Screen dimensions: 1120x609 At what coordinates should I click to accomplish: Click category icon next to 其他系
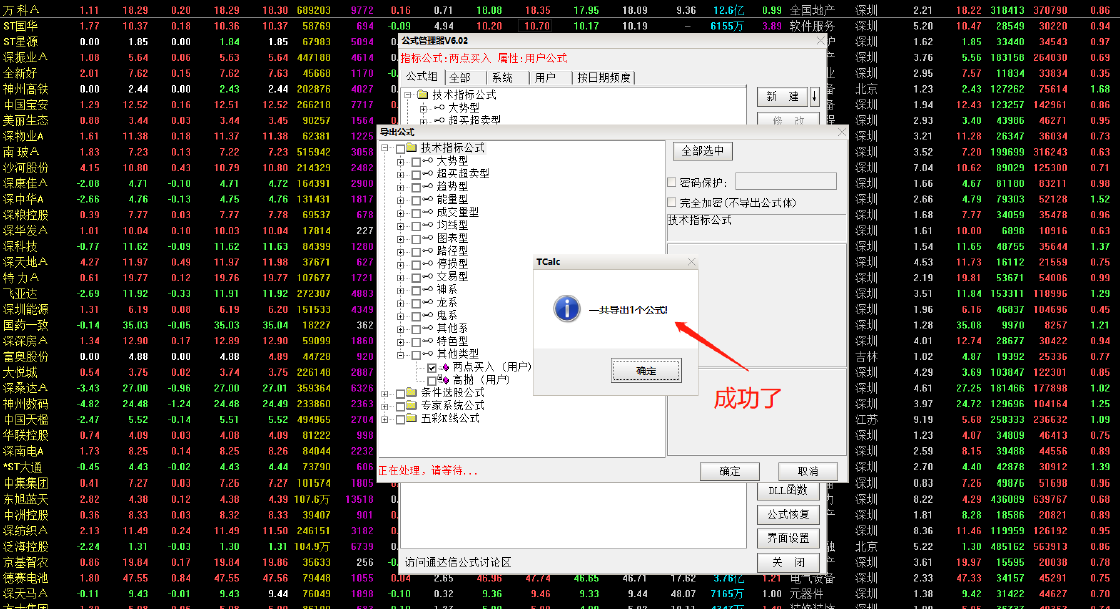tap(428, 328)
